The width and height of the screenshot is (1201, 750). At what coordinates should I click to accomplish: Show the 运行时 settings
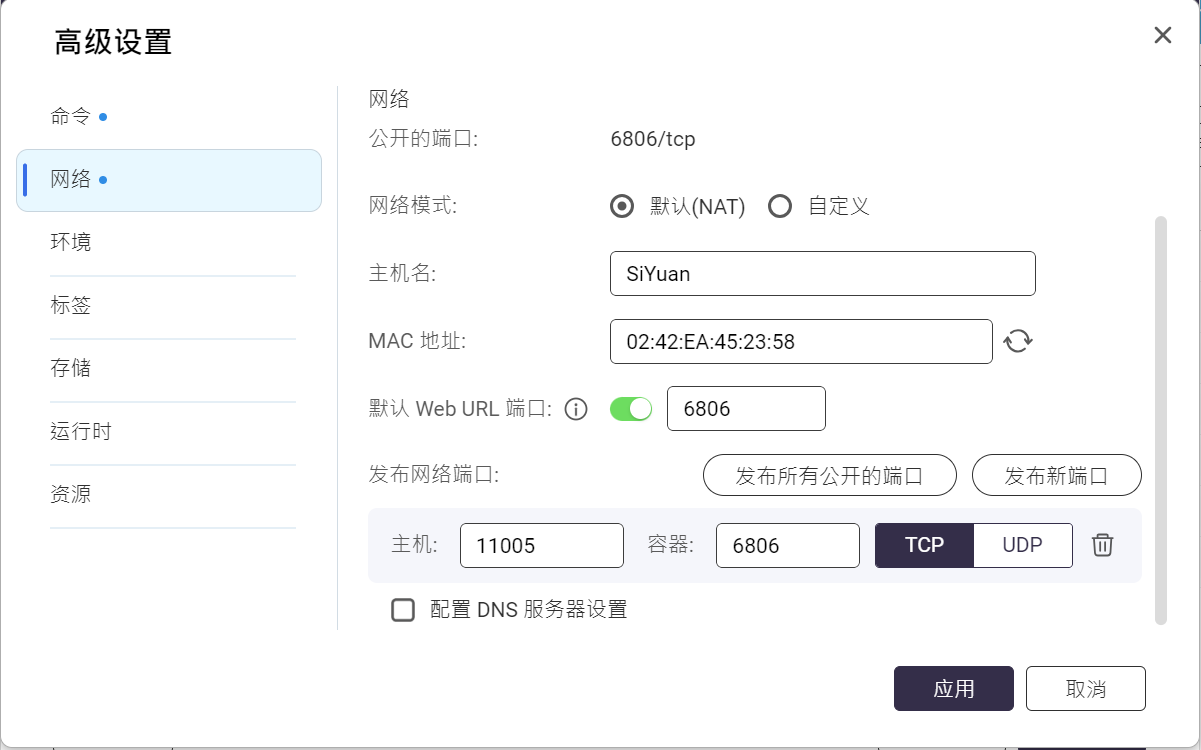click(81, 432)
